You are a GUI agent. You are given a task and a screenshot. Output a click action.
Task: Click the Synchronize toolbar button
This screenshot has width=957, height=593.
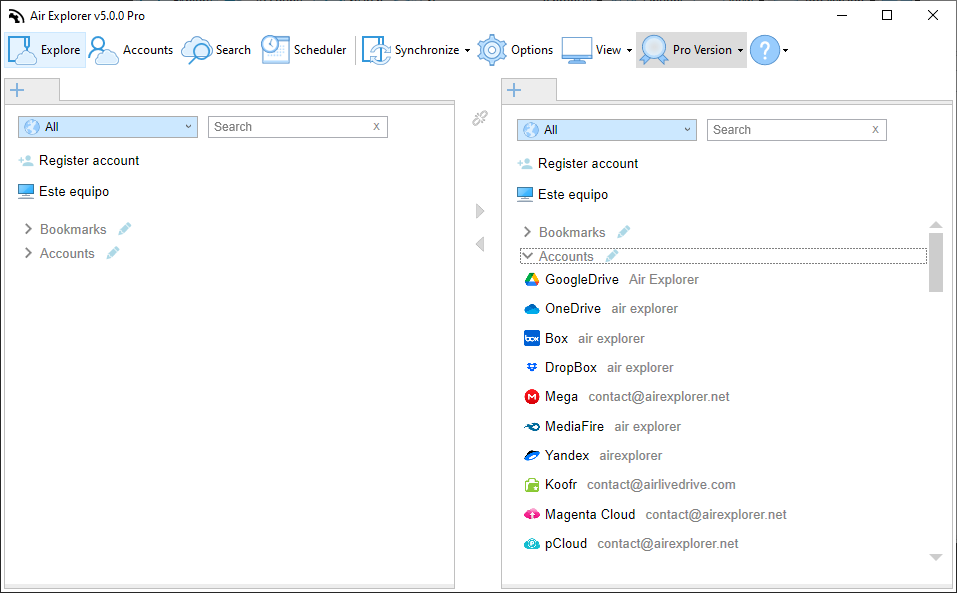411,50
